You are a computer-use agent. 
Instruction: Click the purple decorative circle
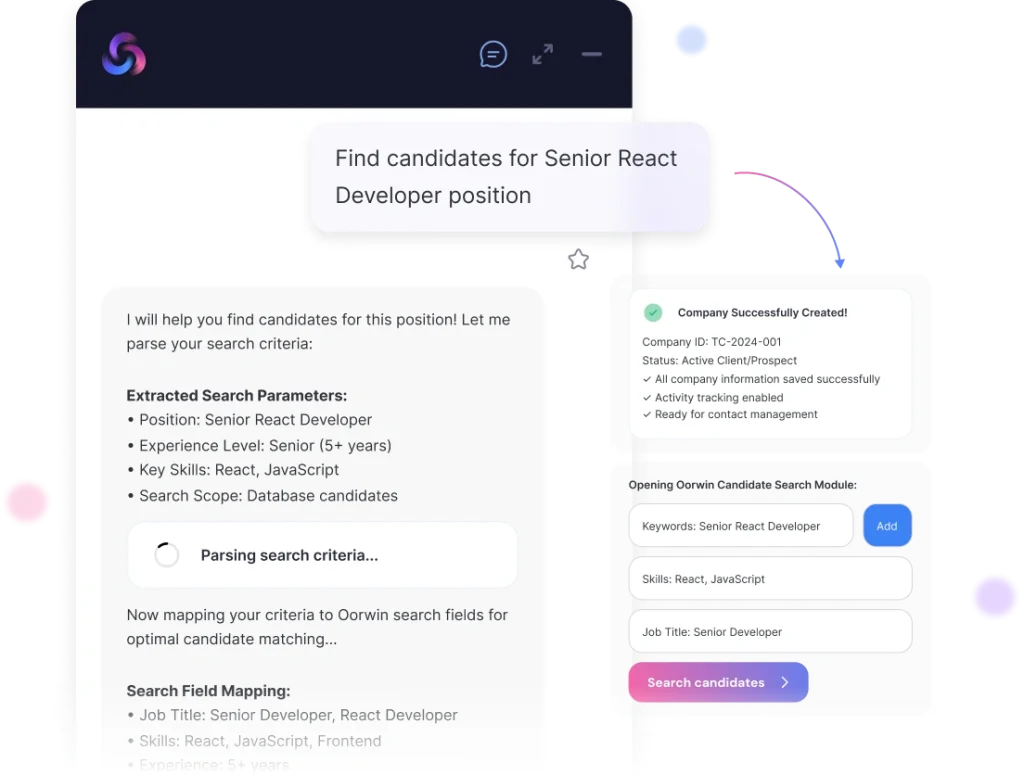994,597
